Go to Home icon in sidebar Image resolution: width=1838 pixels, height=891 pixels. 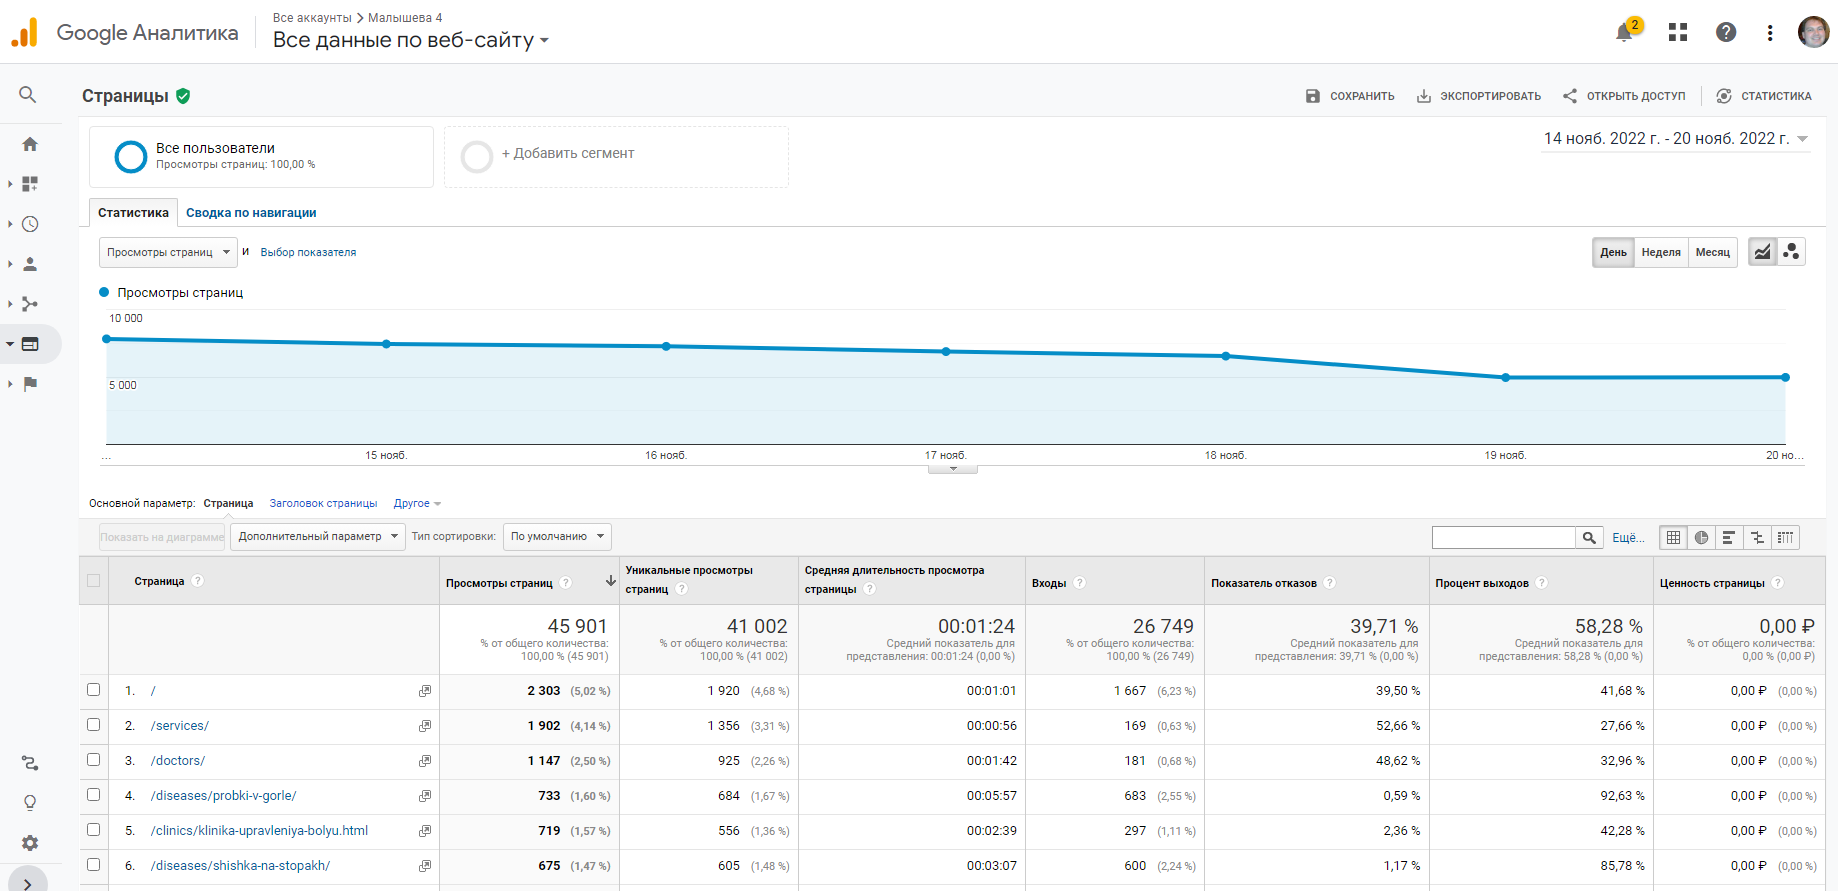click(x=30, y=144)
